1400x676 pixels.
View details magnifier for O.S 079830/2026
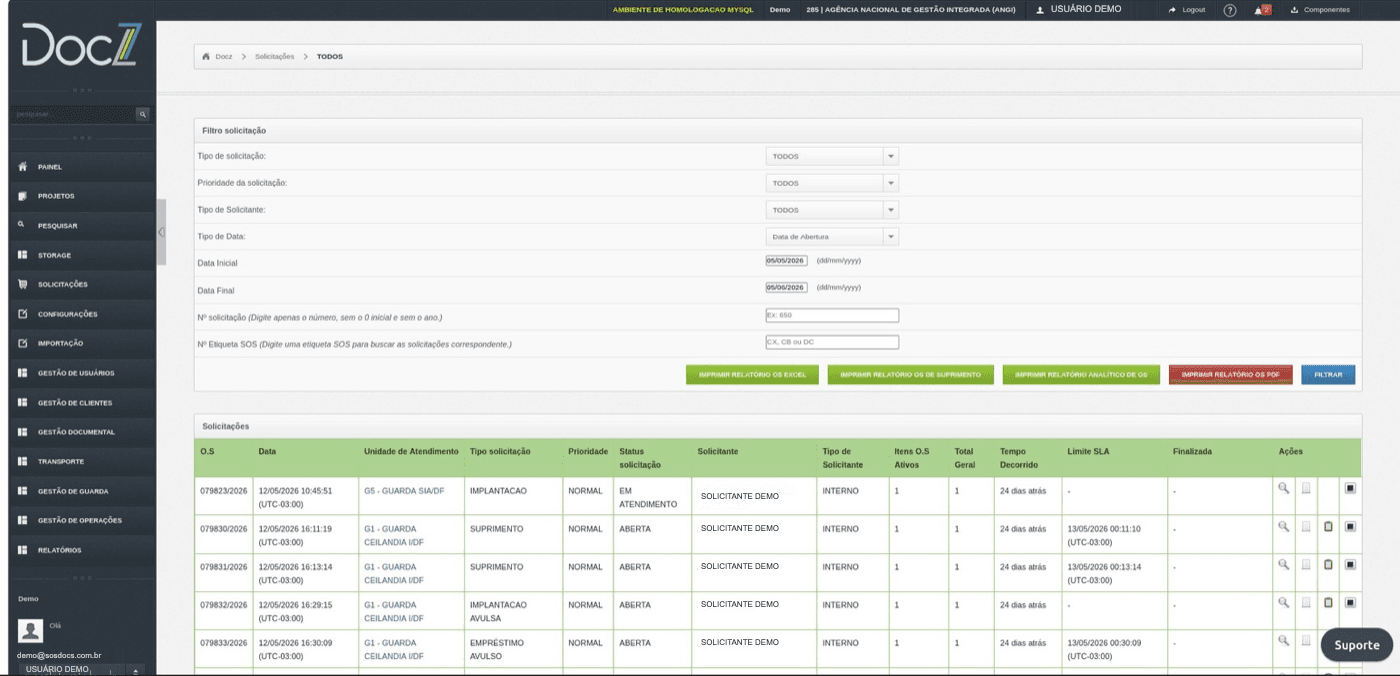1284,526
